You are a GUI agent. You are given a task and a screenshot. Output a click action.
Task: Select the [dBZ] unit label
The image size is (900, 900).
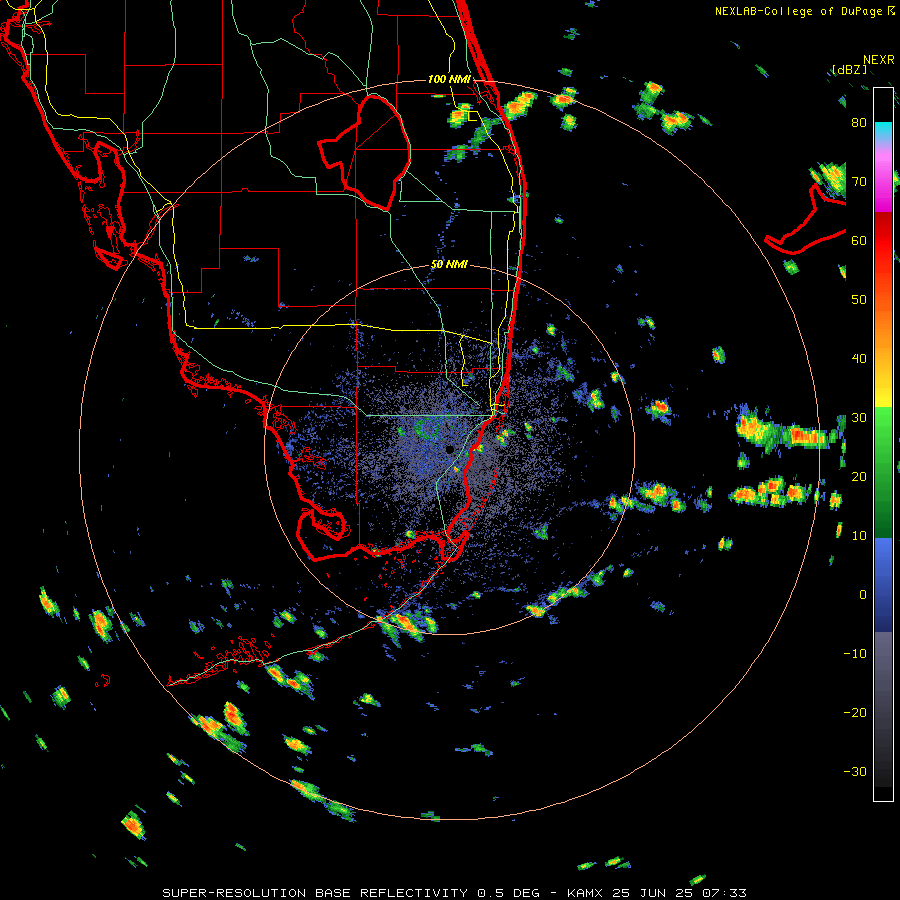pos(849,70)
